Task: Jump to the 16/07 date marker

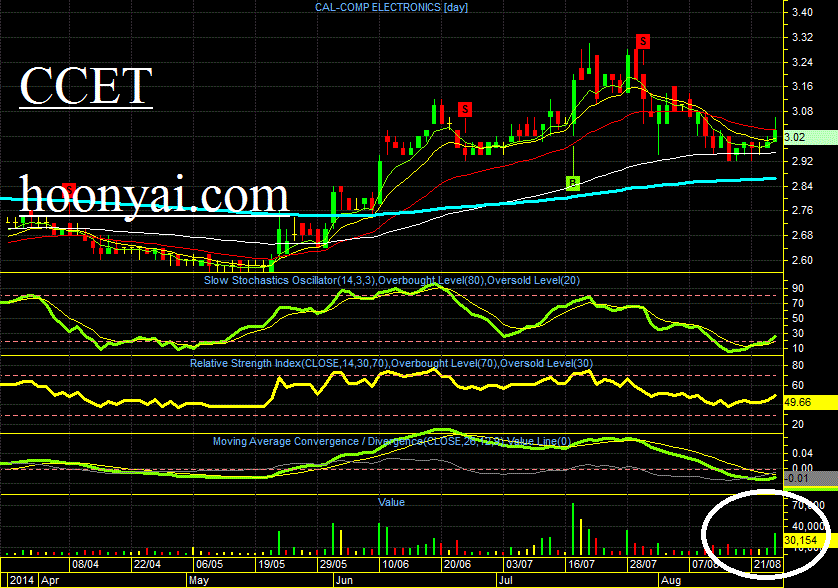Action: (581, 564)
